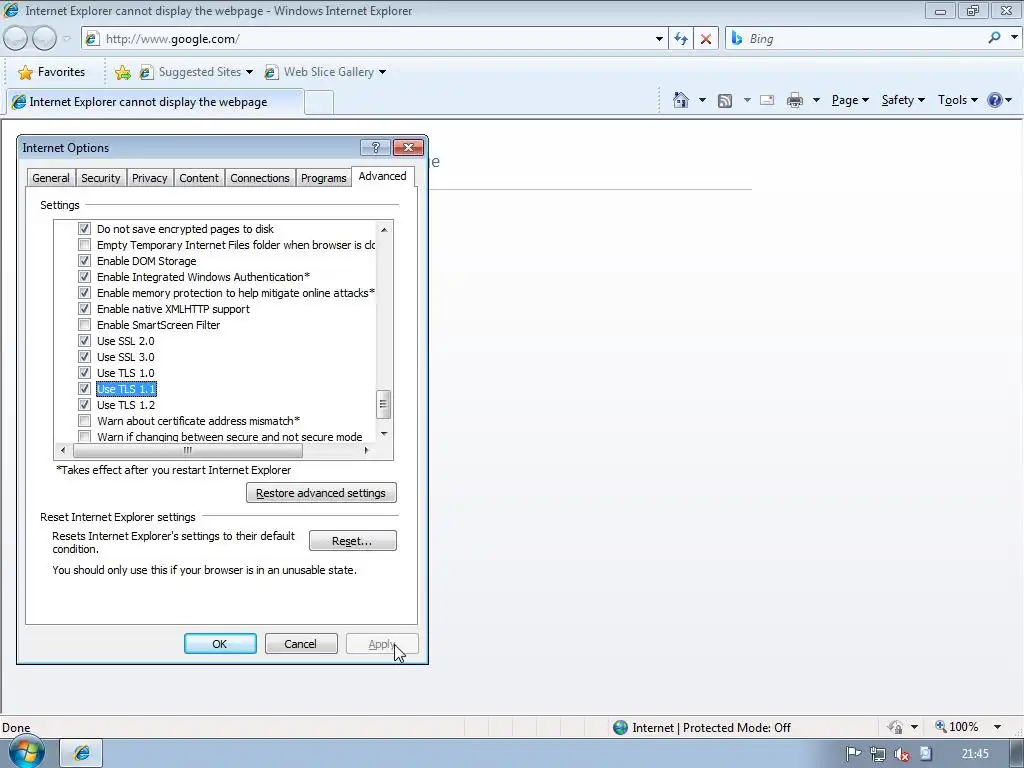
Task: Click the settings list vertical scrollbar thumb
Action: 383,404
